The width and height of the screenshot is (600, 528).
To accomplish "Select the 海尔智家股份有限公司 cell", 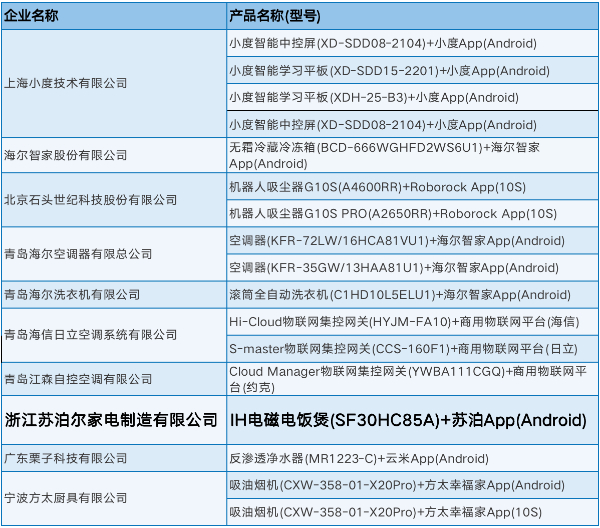I will tap(66, 155).
